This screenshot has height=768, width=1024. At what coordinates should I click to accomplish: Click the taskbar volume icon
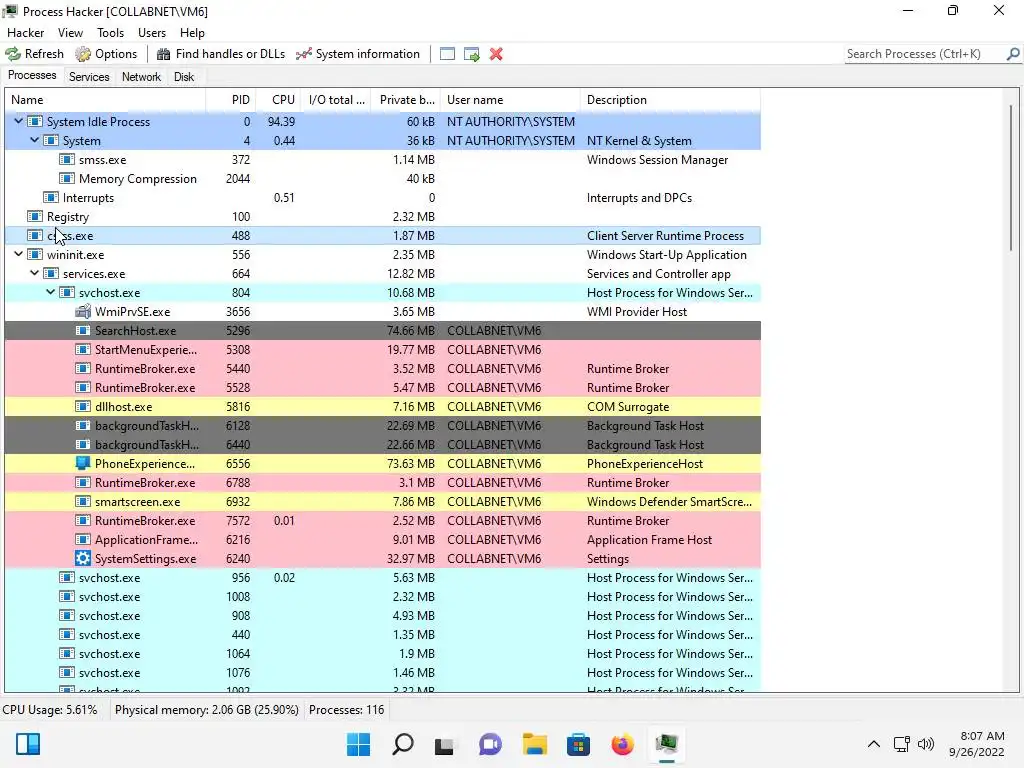[925, 744]
